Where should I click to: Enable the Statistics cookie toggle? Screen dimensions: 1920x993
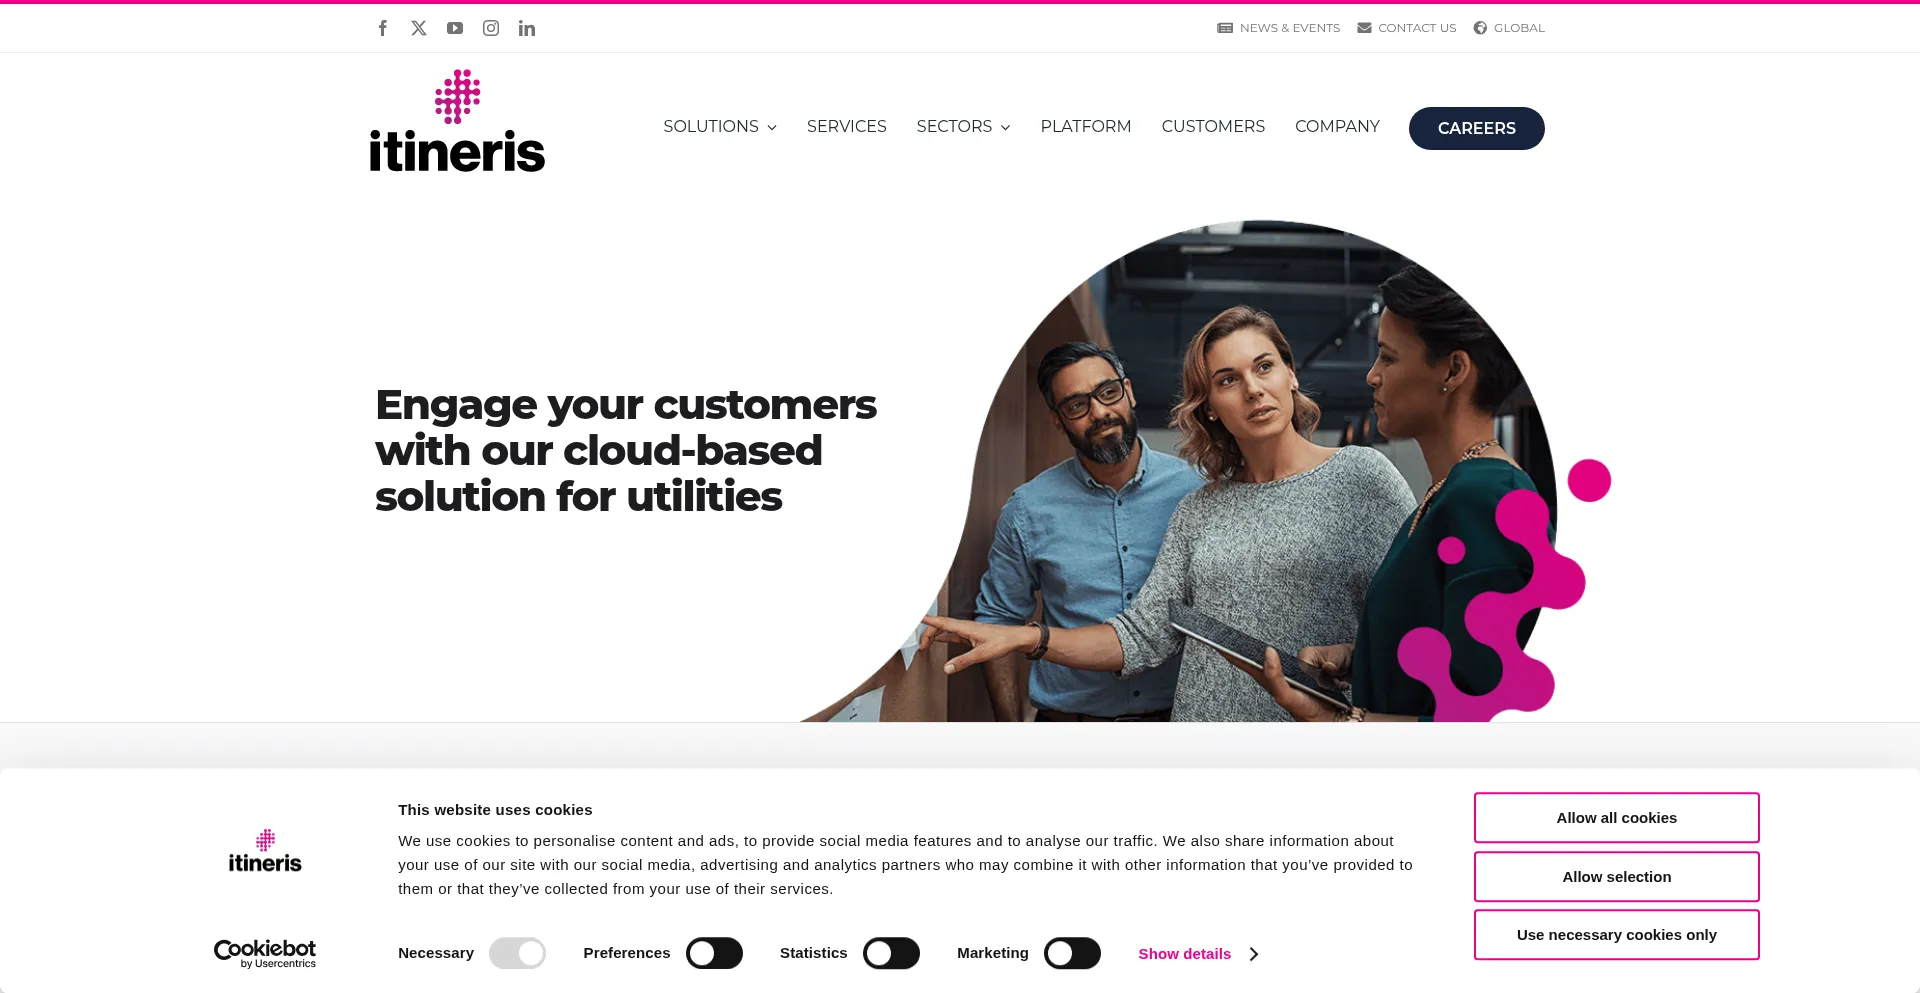tap(891, 953)
